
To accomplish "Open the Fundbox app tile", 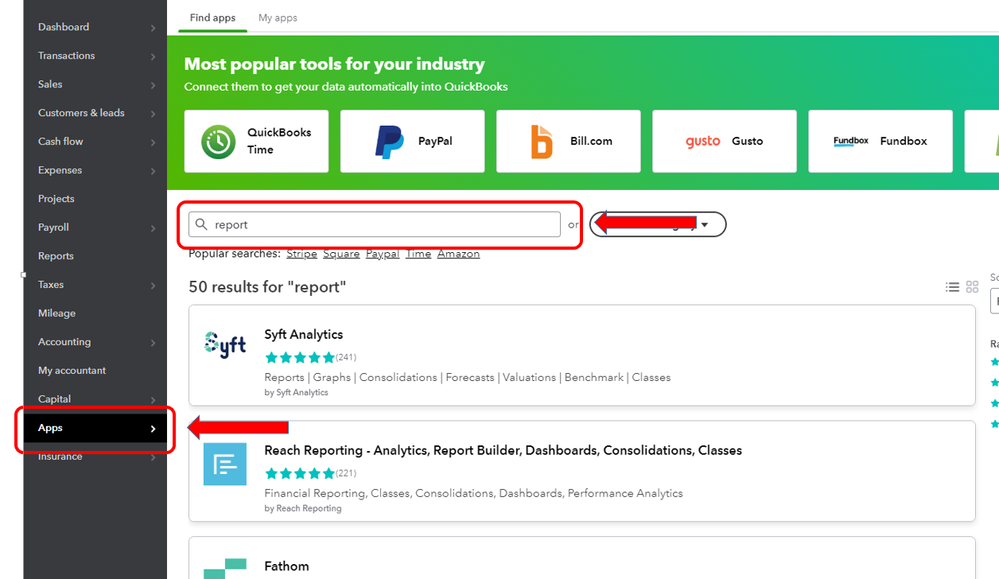I will [880, 141].
